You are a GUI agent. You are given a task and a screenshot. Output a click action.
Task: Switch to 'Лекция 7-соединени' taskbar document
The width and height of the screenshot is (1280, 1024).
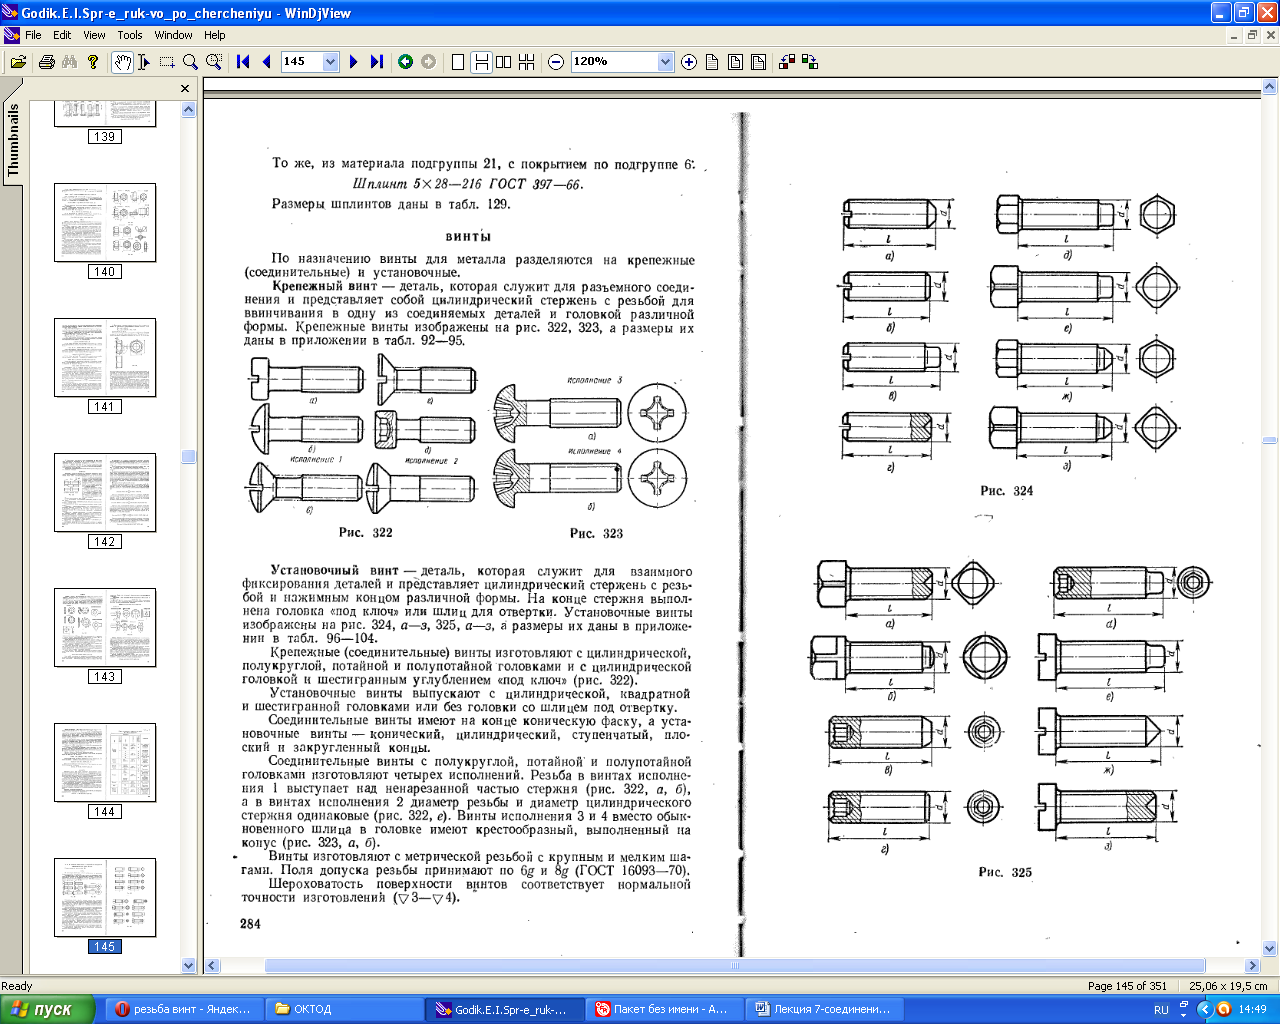point(824,1009)
